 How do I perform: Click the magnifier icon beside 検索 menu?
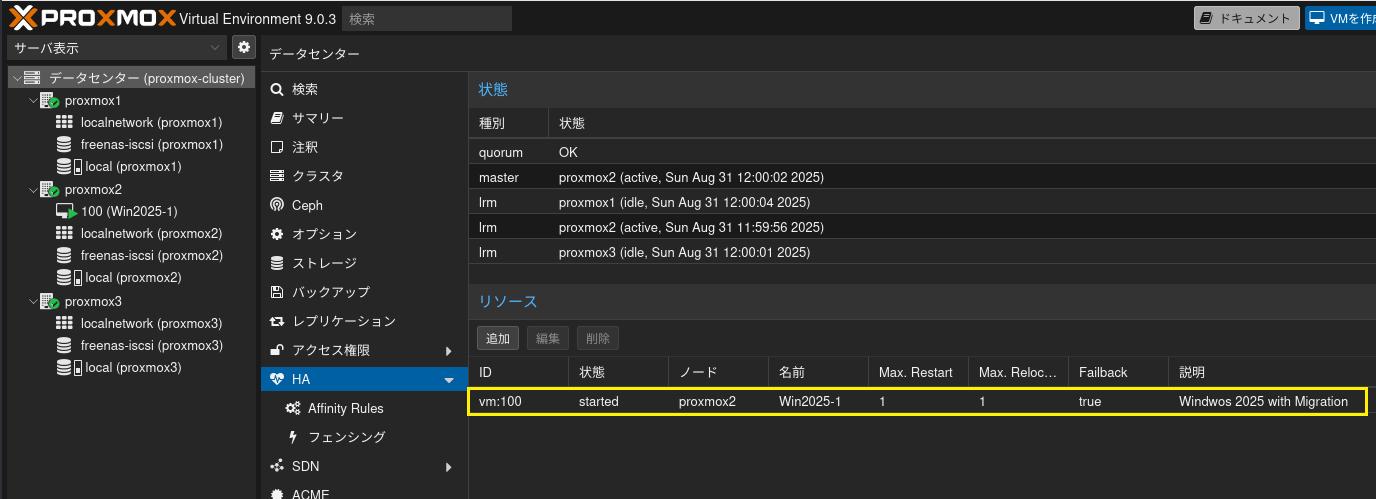pos(277,89)
